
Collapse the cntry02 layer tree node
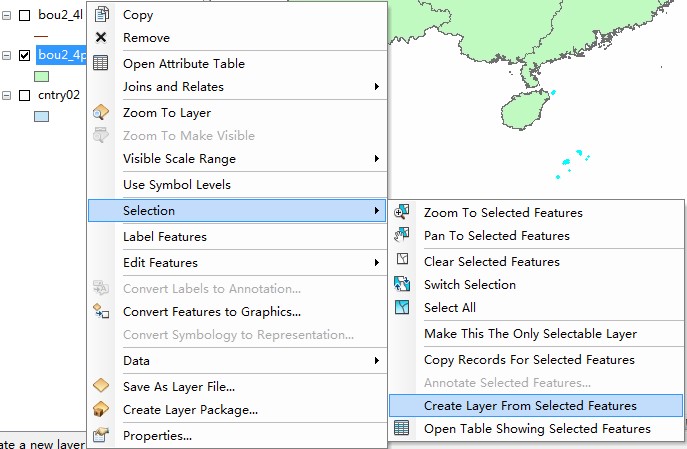6,95
